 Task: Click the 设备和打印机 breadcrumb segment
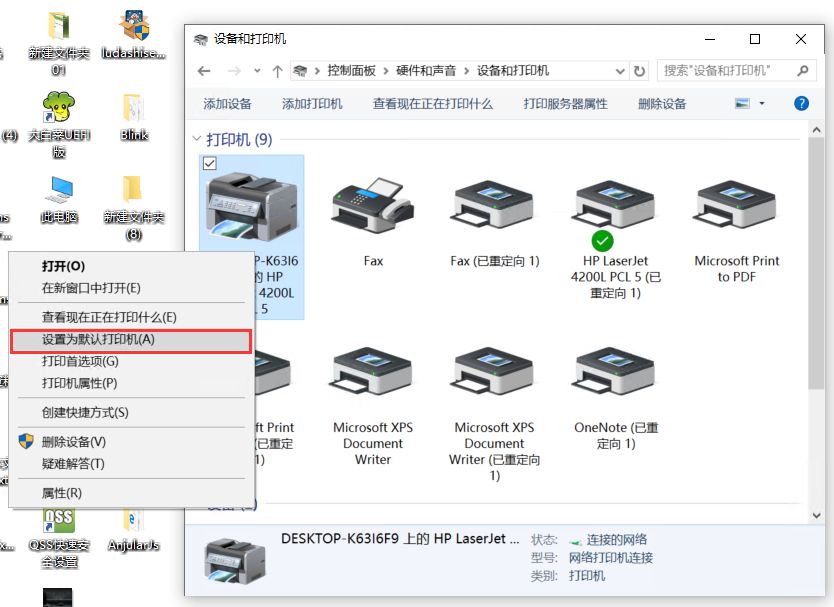coord(513,71)
